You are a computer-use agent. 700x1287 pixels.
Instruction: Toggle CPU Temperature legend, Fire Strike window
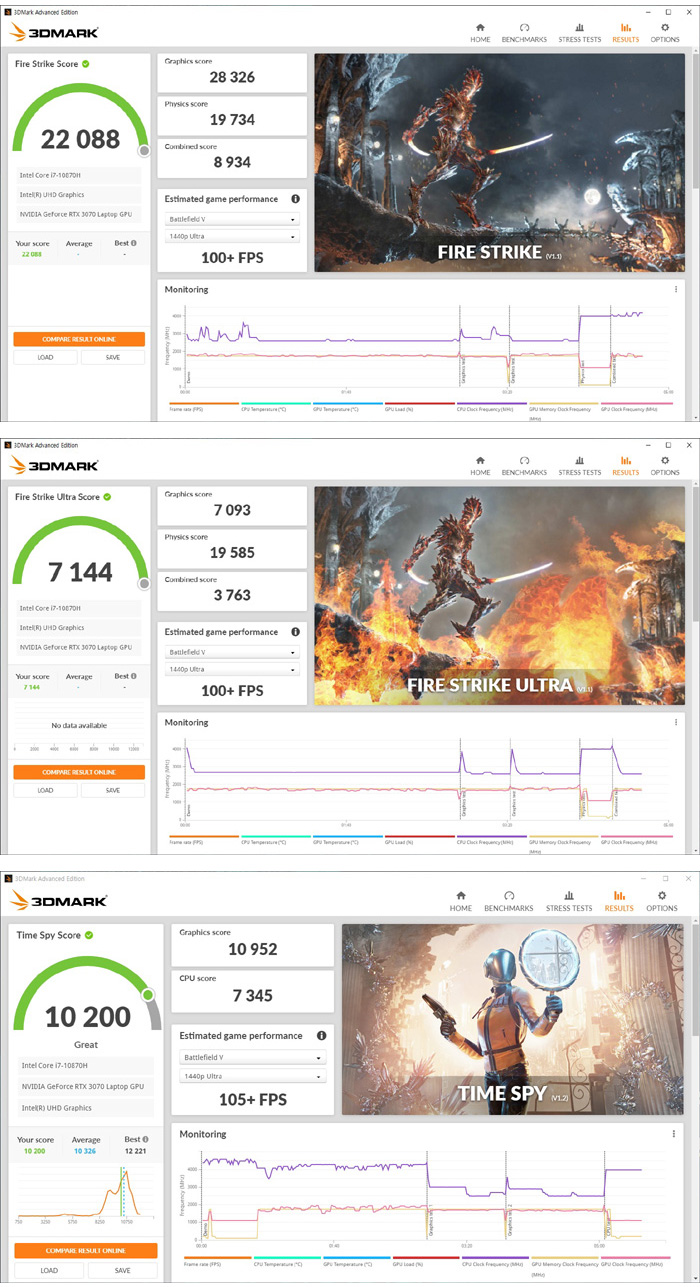click(x=275, y=407)
